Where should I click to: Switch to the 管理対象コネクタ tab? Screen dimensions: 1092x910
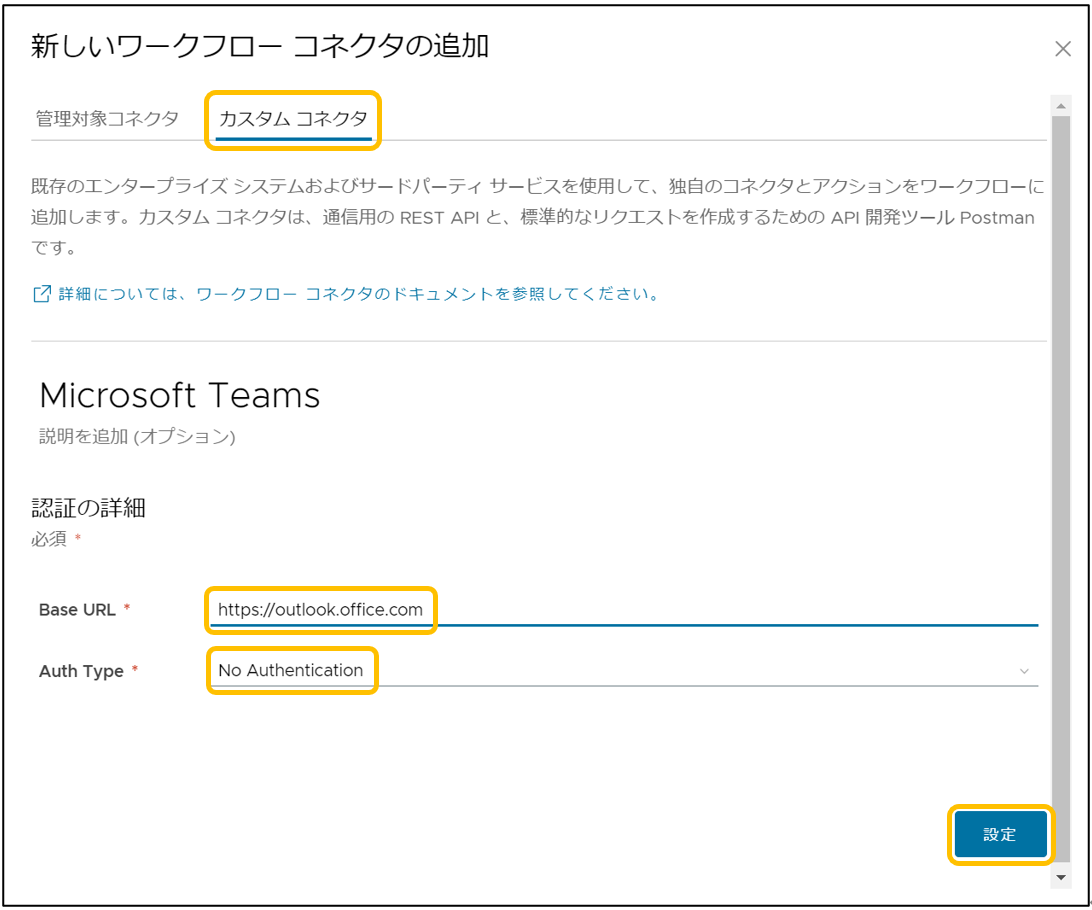coord(107,118)
